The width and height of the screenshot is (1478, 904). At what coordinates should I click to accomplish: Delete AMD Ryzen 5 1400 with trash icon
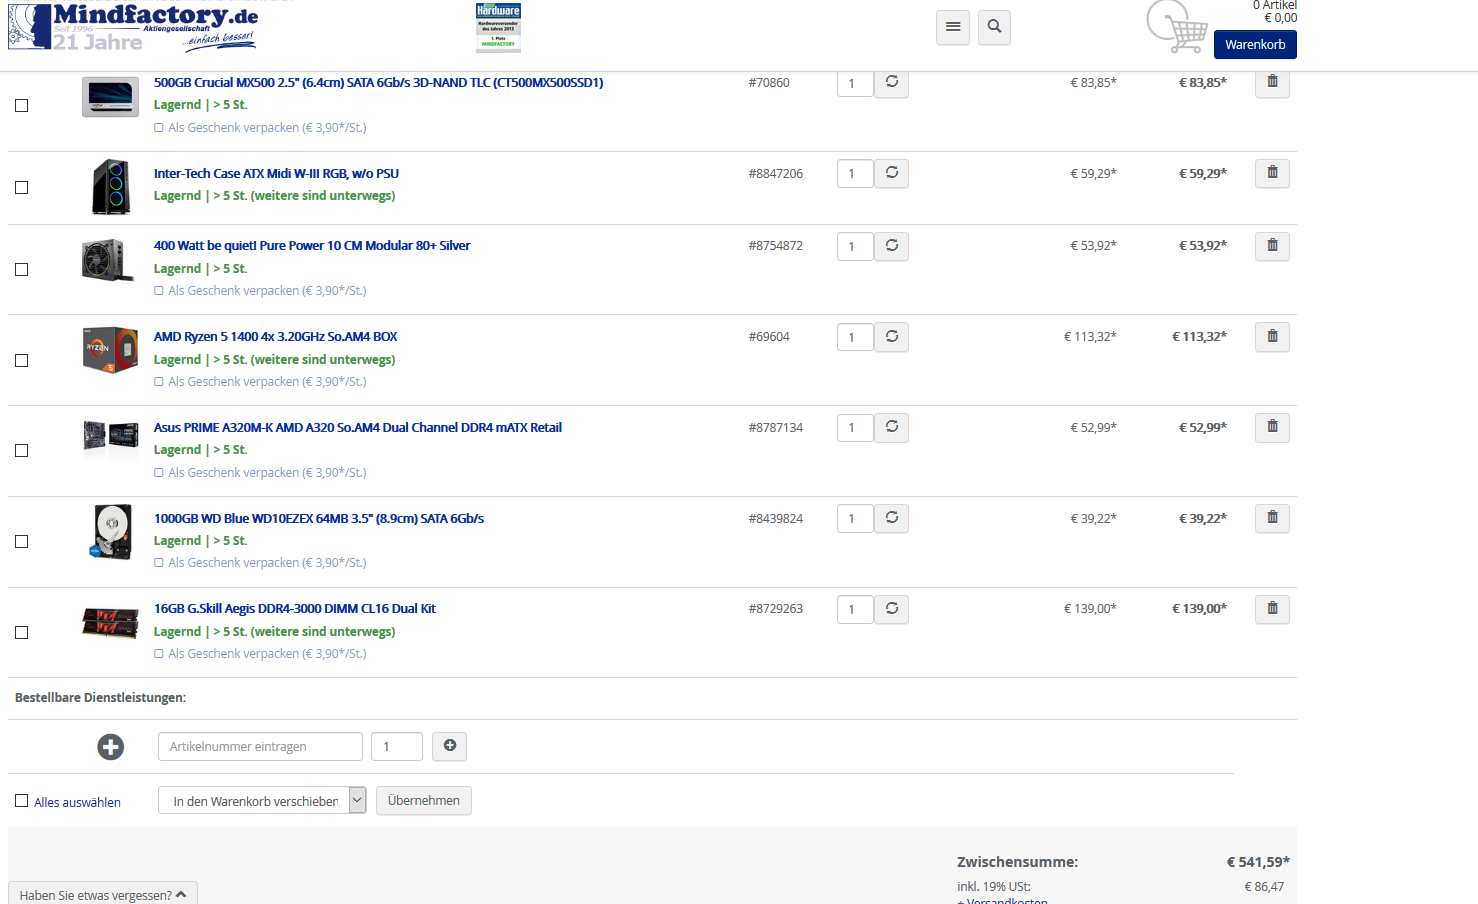(x=1272, y=337)
